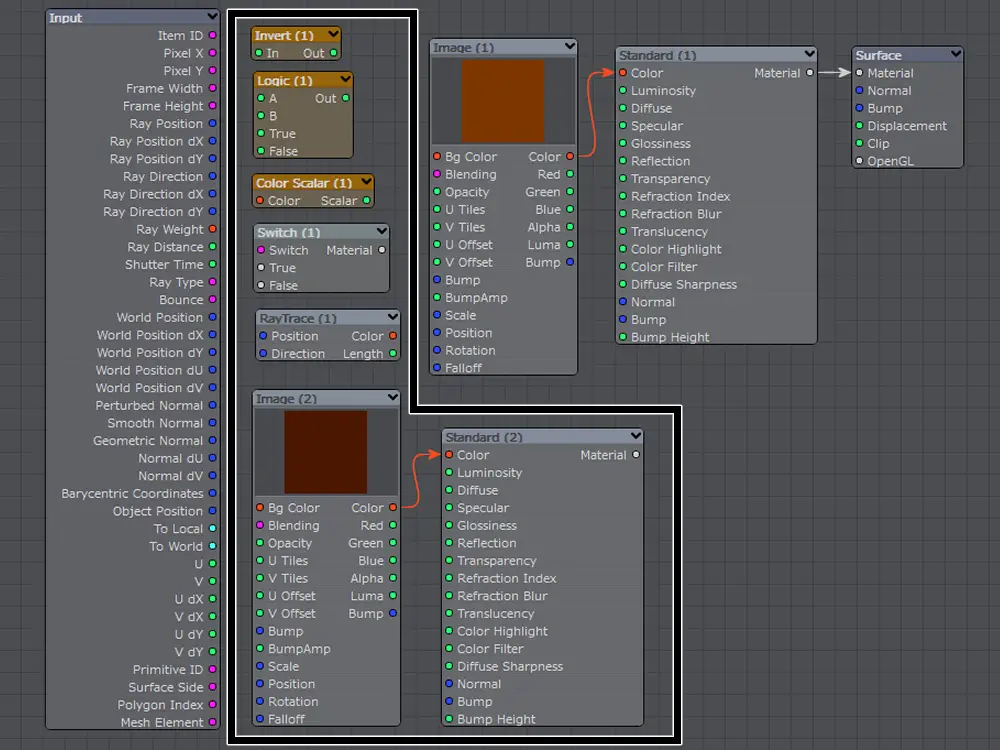1000x750 pixels.
Task: Click the Polygon Index port on Input node
Action: 212,705
